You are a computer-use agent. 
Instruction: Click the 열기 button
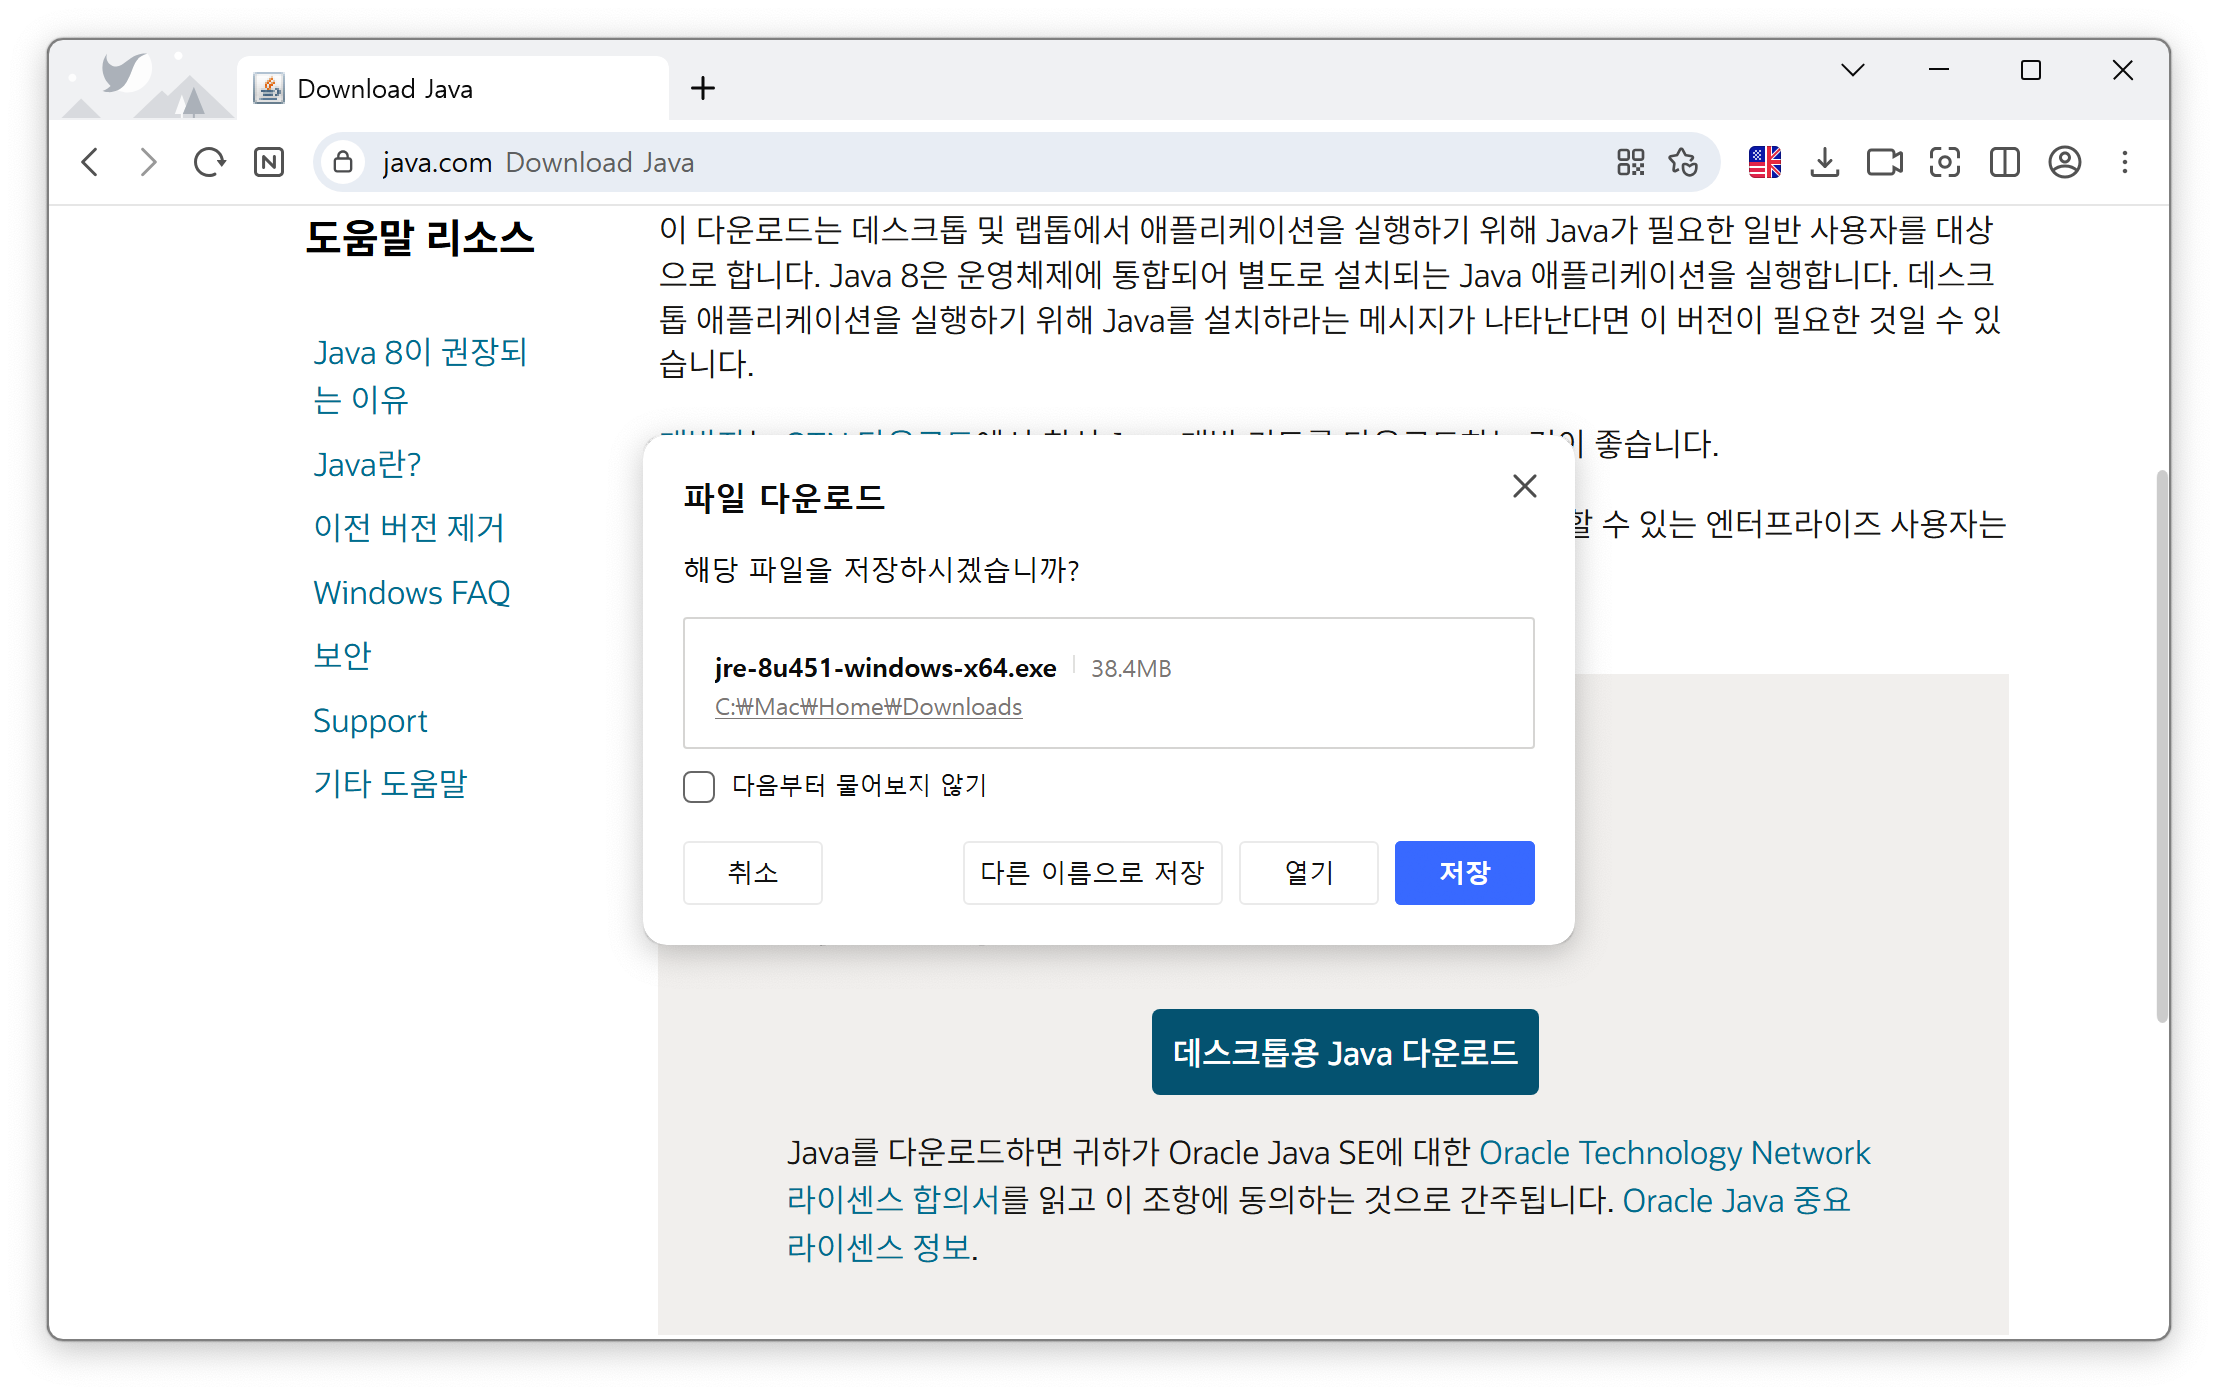(x=1309, y=873)
